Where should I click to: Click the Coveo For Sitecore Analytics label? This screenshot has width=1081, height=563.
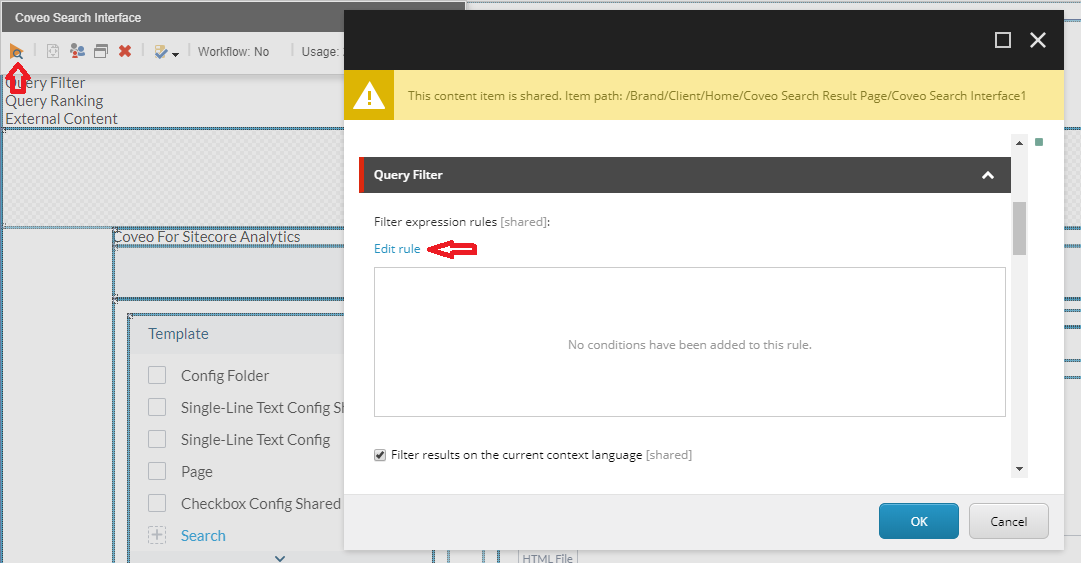click(x=207, y=236)
